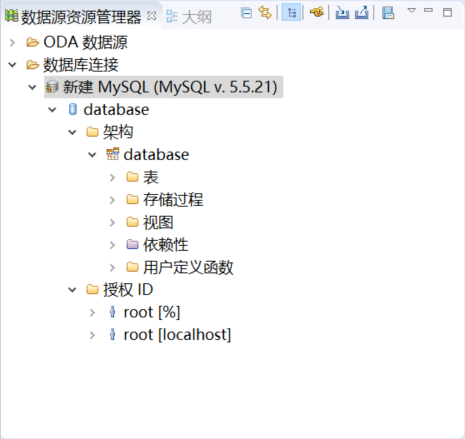465x439 pixels.
Task: Select 用户定义函数 tree item
Action: (188, 267)
